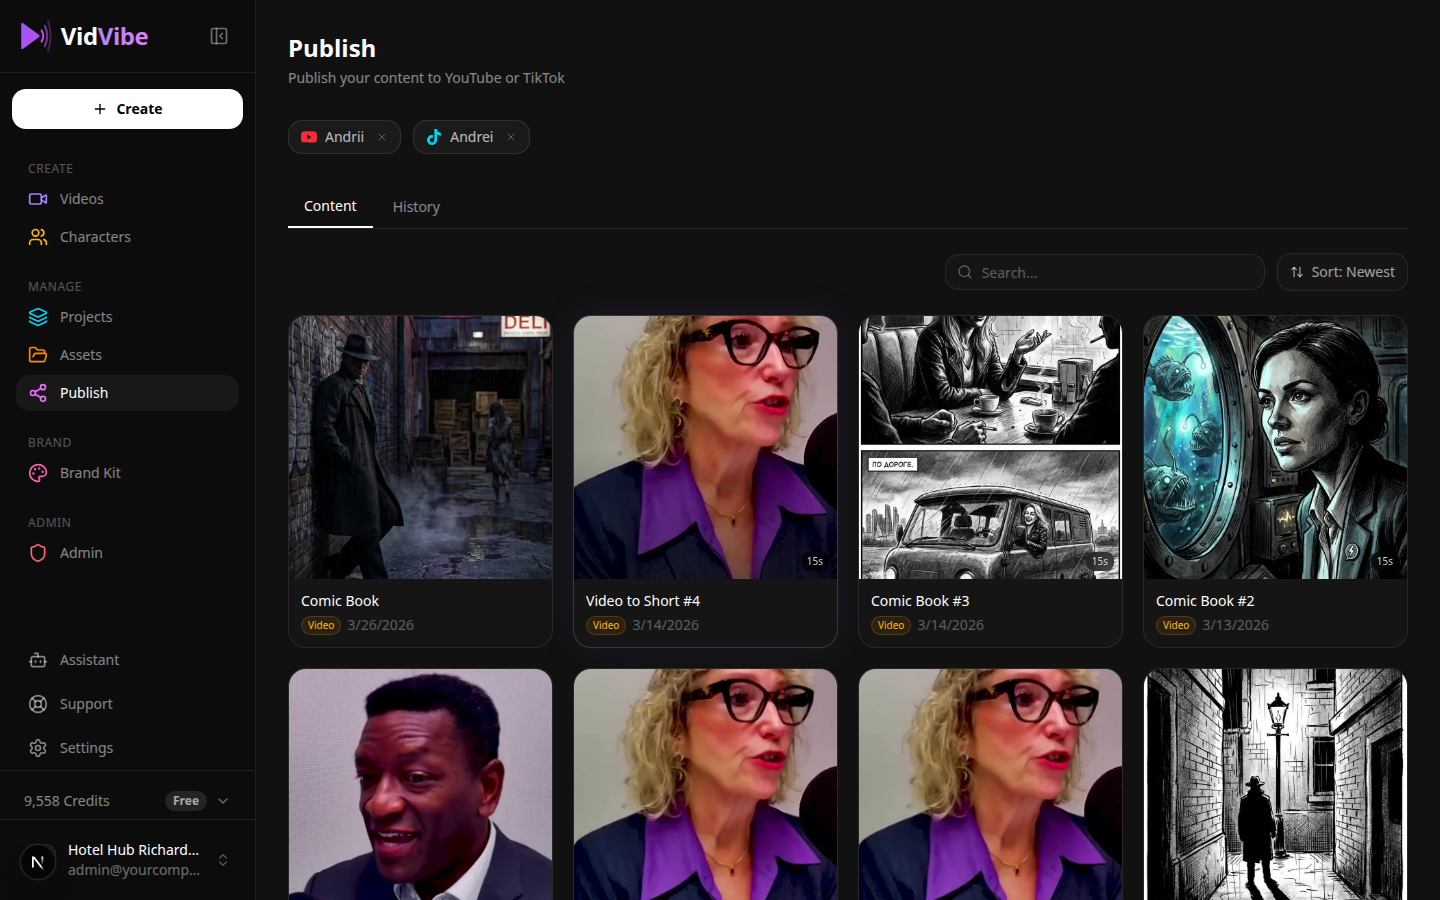Open the Support link
This screenshot has width=1440, height=900.
pos(84,704)
